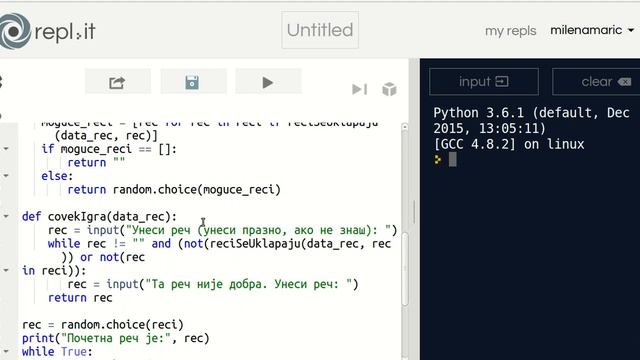Screen dimensions: 640x360
Task: Collapse the 'in reci)):' while block fold
Action: coord(6,270)
